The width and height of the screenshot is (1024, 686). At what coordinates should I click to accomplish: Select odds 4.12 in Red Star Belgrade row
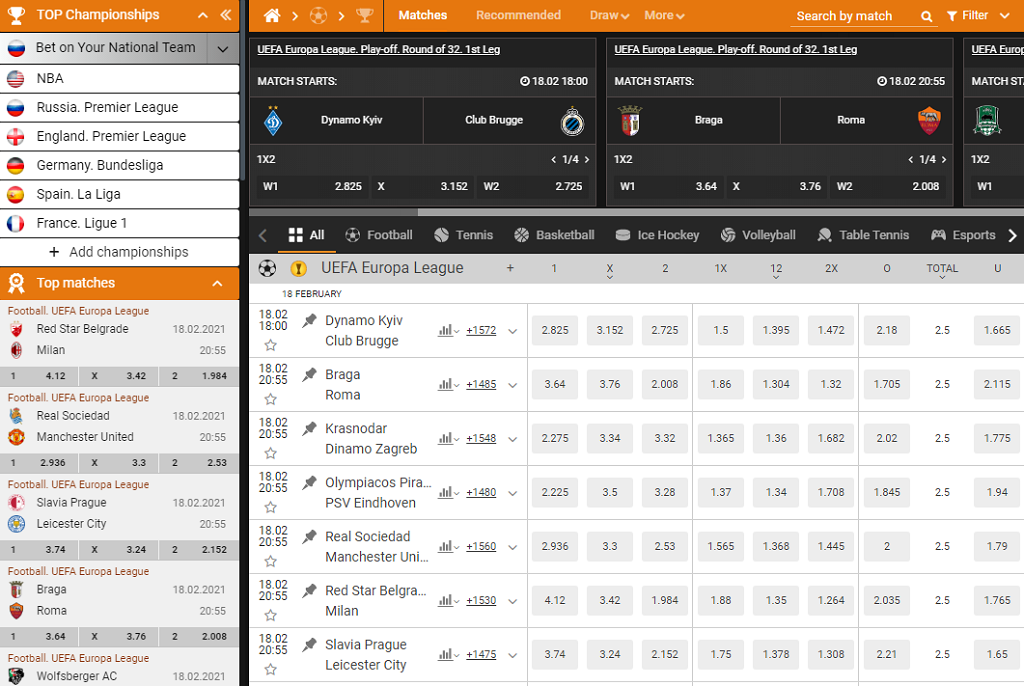coord(554,600)
